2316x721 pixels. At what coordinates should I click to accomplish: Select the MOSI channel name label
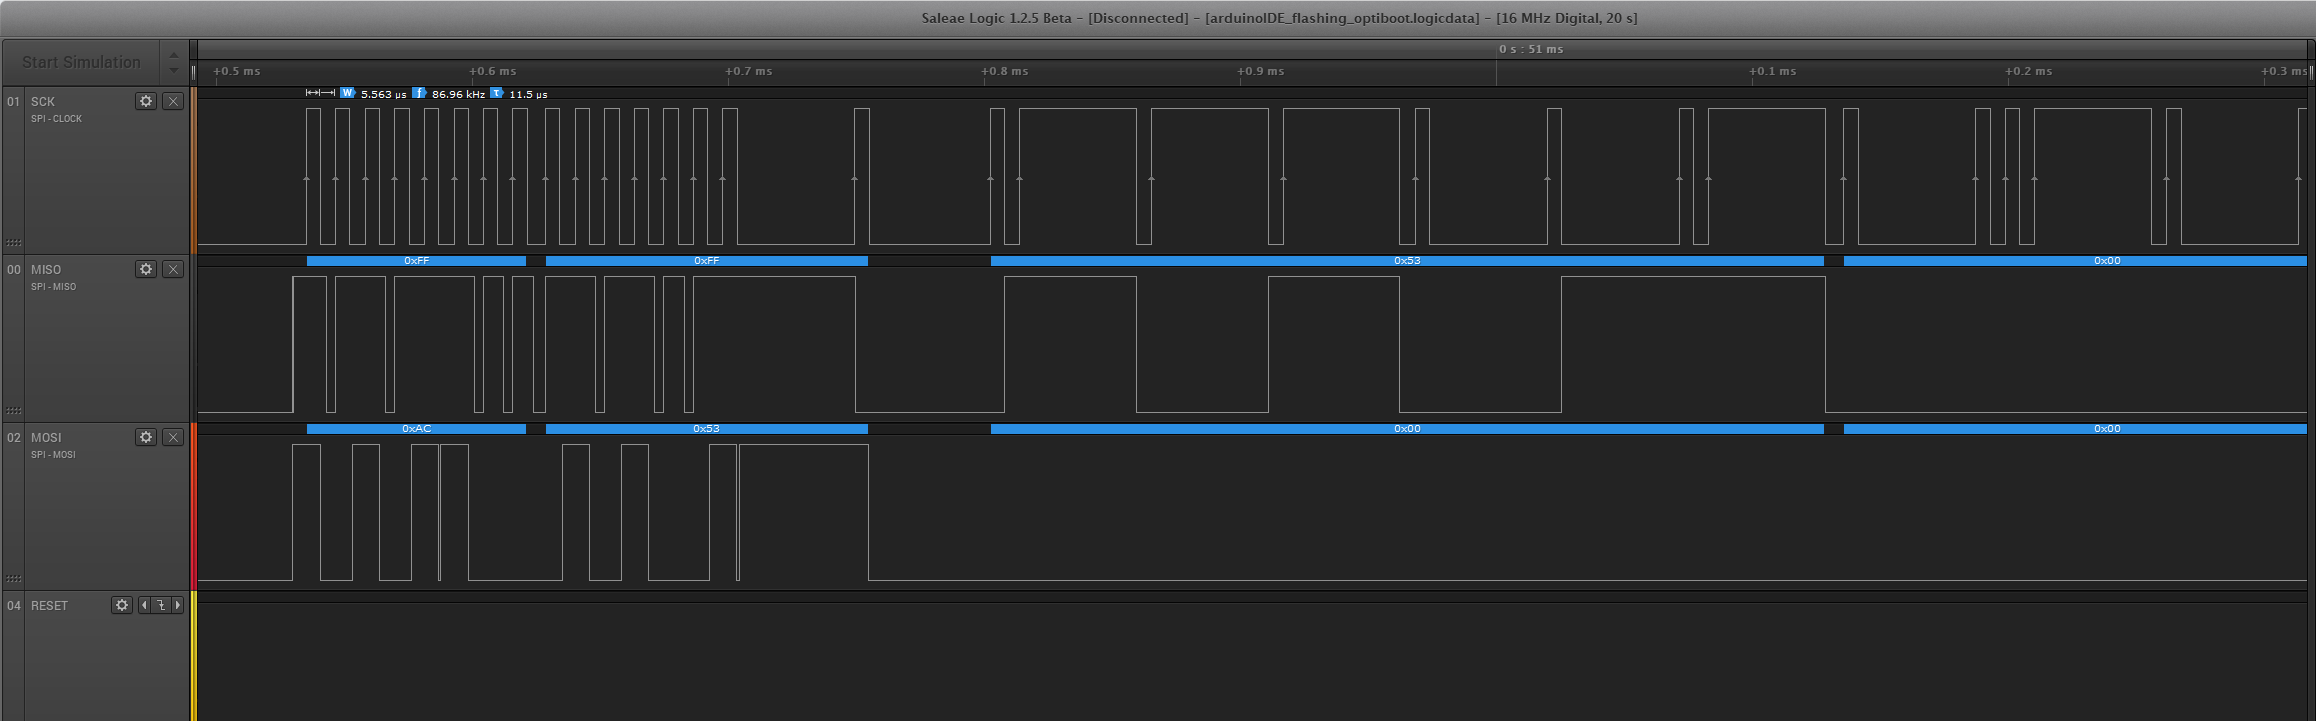[x=46, y=438]
